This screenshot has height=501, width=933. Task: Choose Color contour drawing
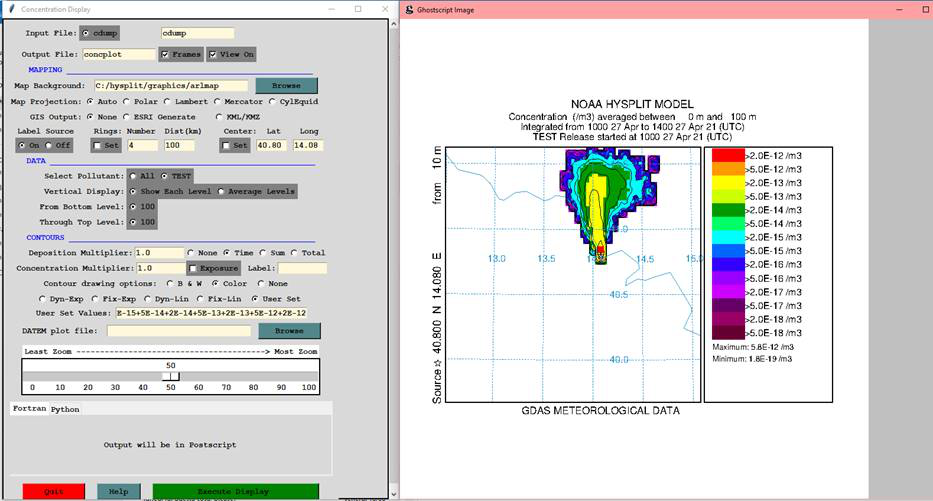(x=215, y=284)
